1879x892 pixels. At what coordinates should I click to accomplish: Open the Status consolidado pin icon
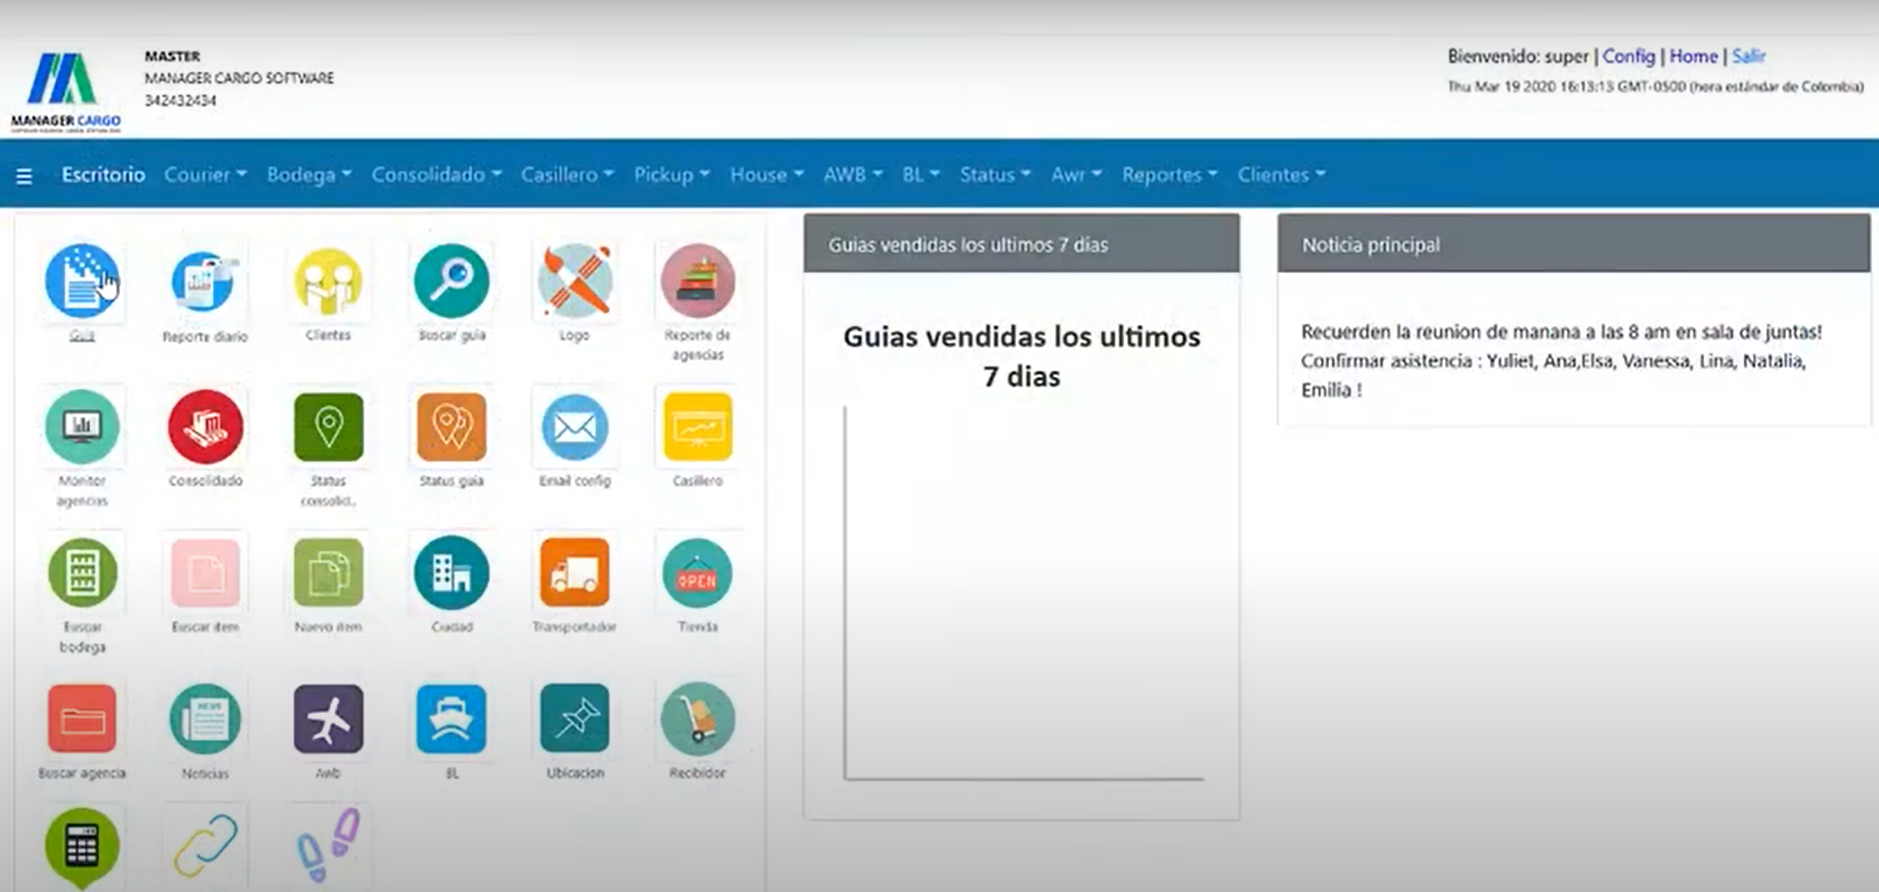point(328,427)
